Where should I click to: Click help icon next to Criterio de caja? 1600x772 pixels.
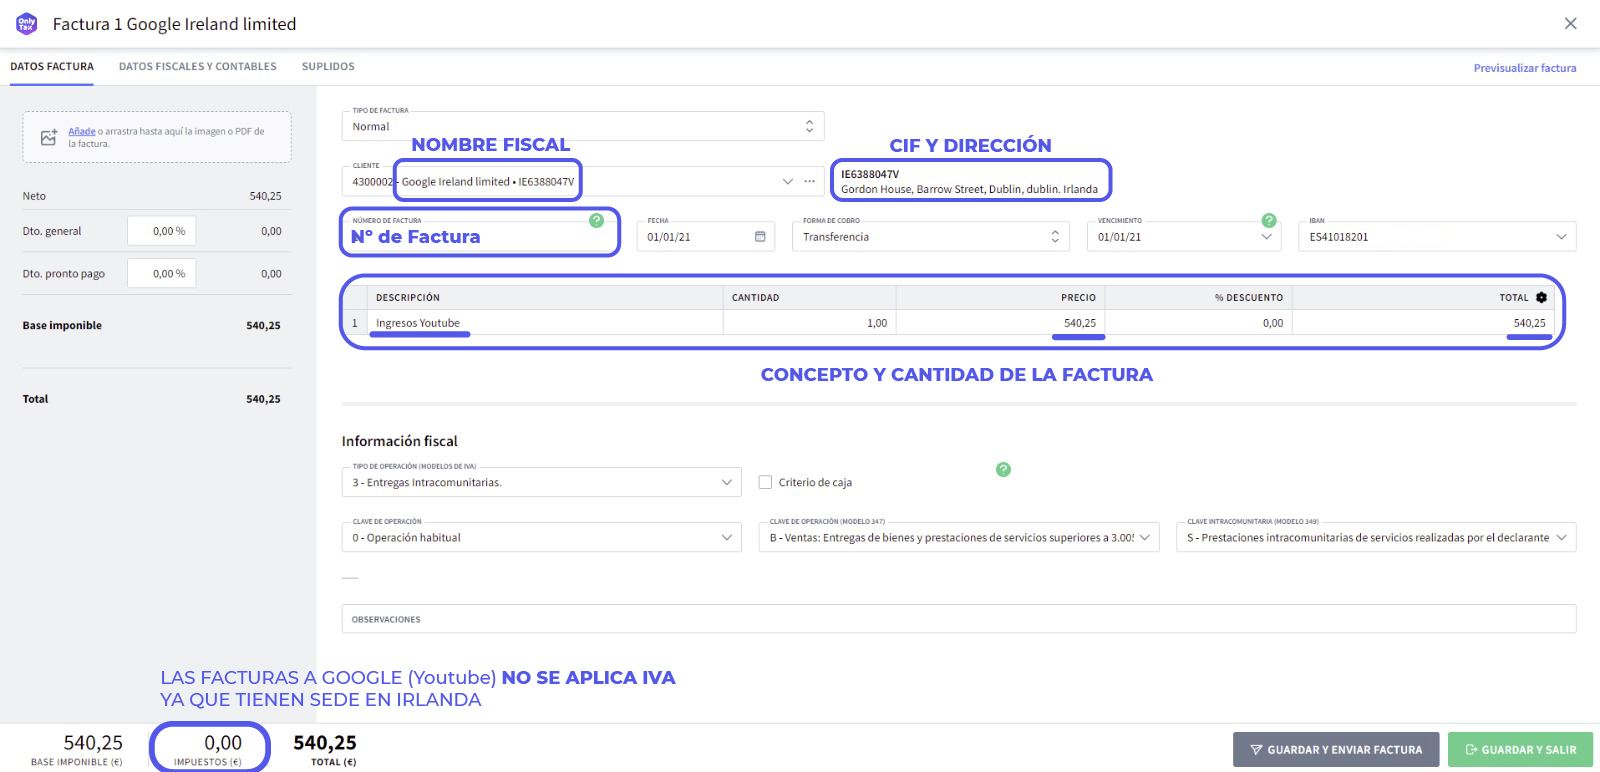[x=1003, y=470]
